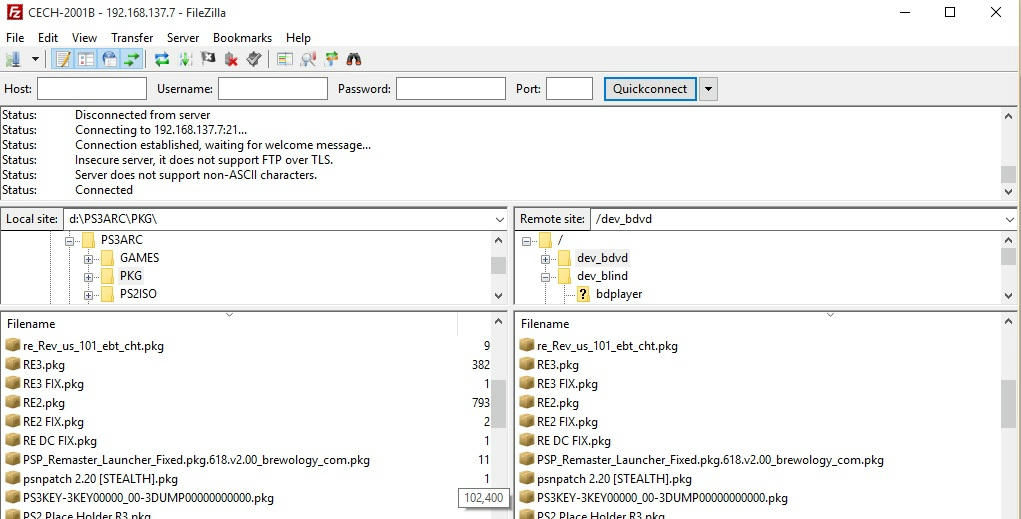Open the Remote site path dropdown
This screenshot has height=519, width=1021.
point(1009,219)
